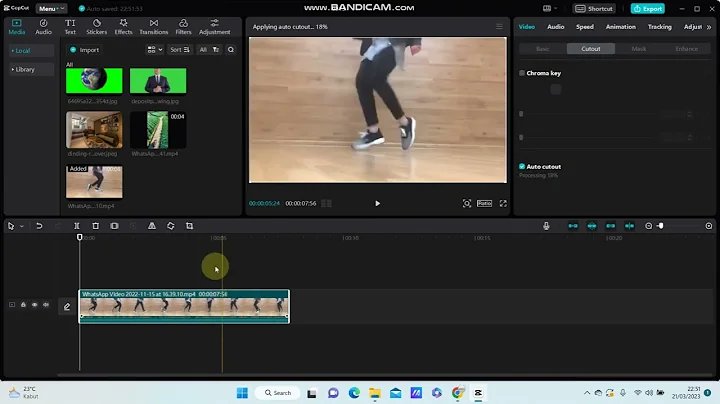Play the preview video
Image resolution: width=720 pixels, height=404 pixels.
[x=377, y=203]
